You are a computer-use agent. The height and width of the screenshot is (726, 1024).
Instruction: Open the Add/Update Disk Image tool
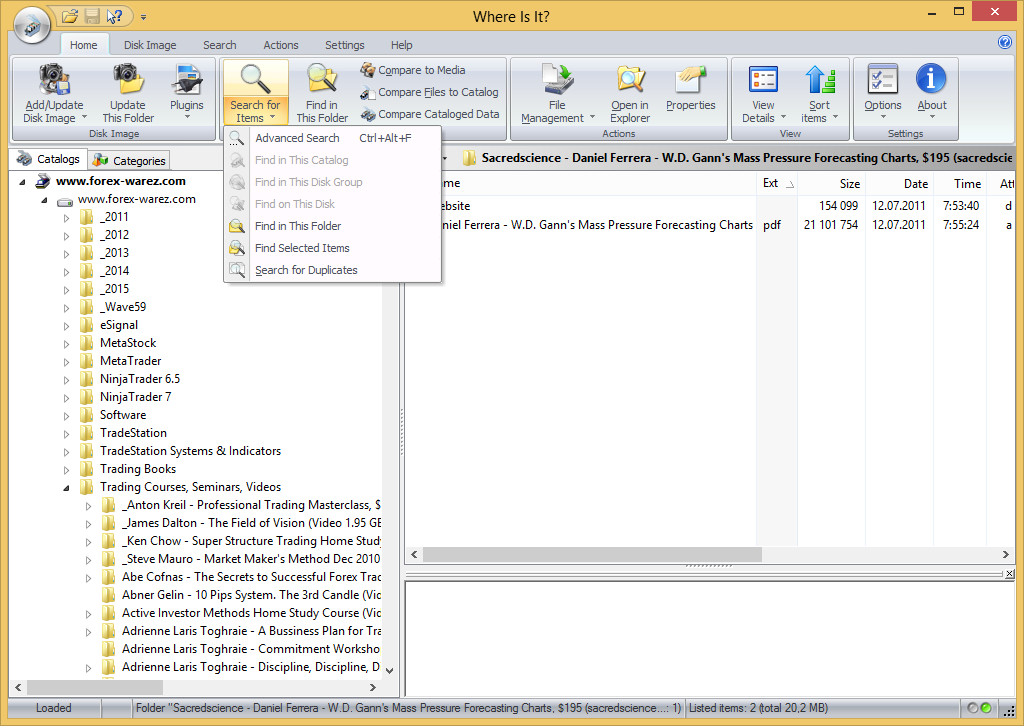[53, 95]
